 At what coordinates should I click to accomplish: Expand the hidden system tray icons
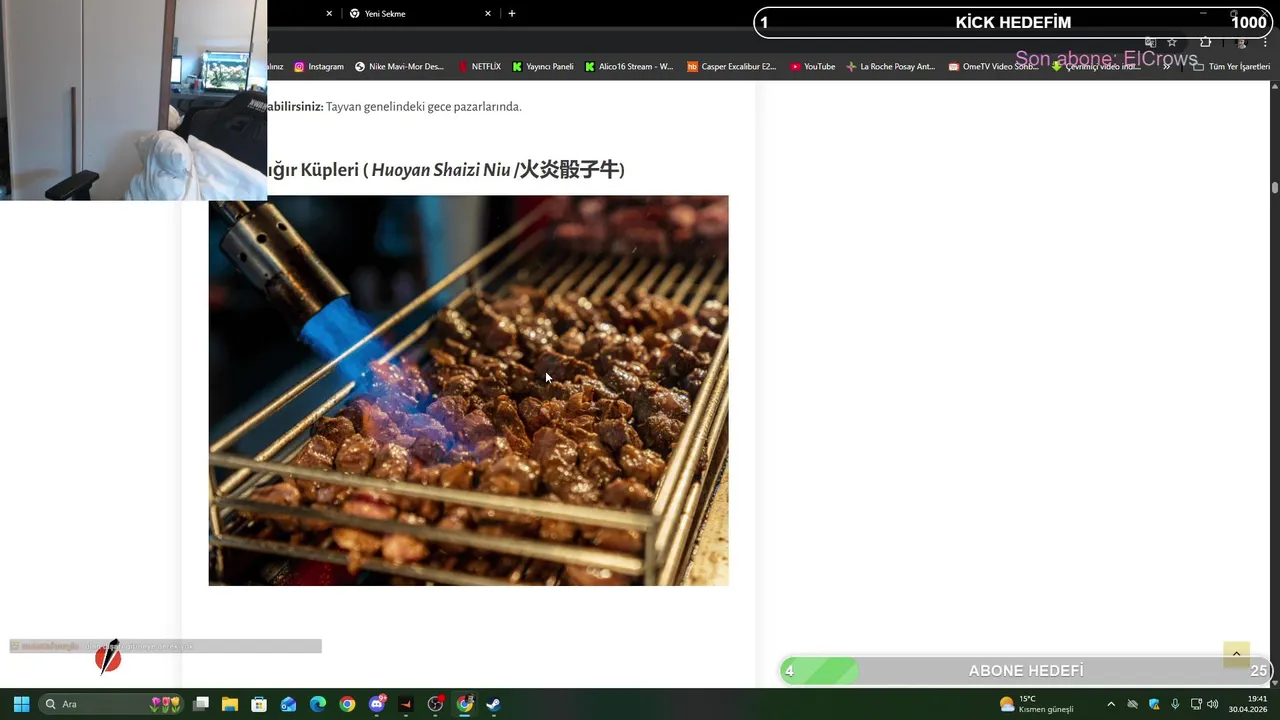(1110, 704)
